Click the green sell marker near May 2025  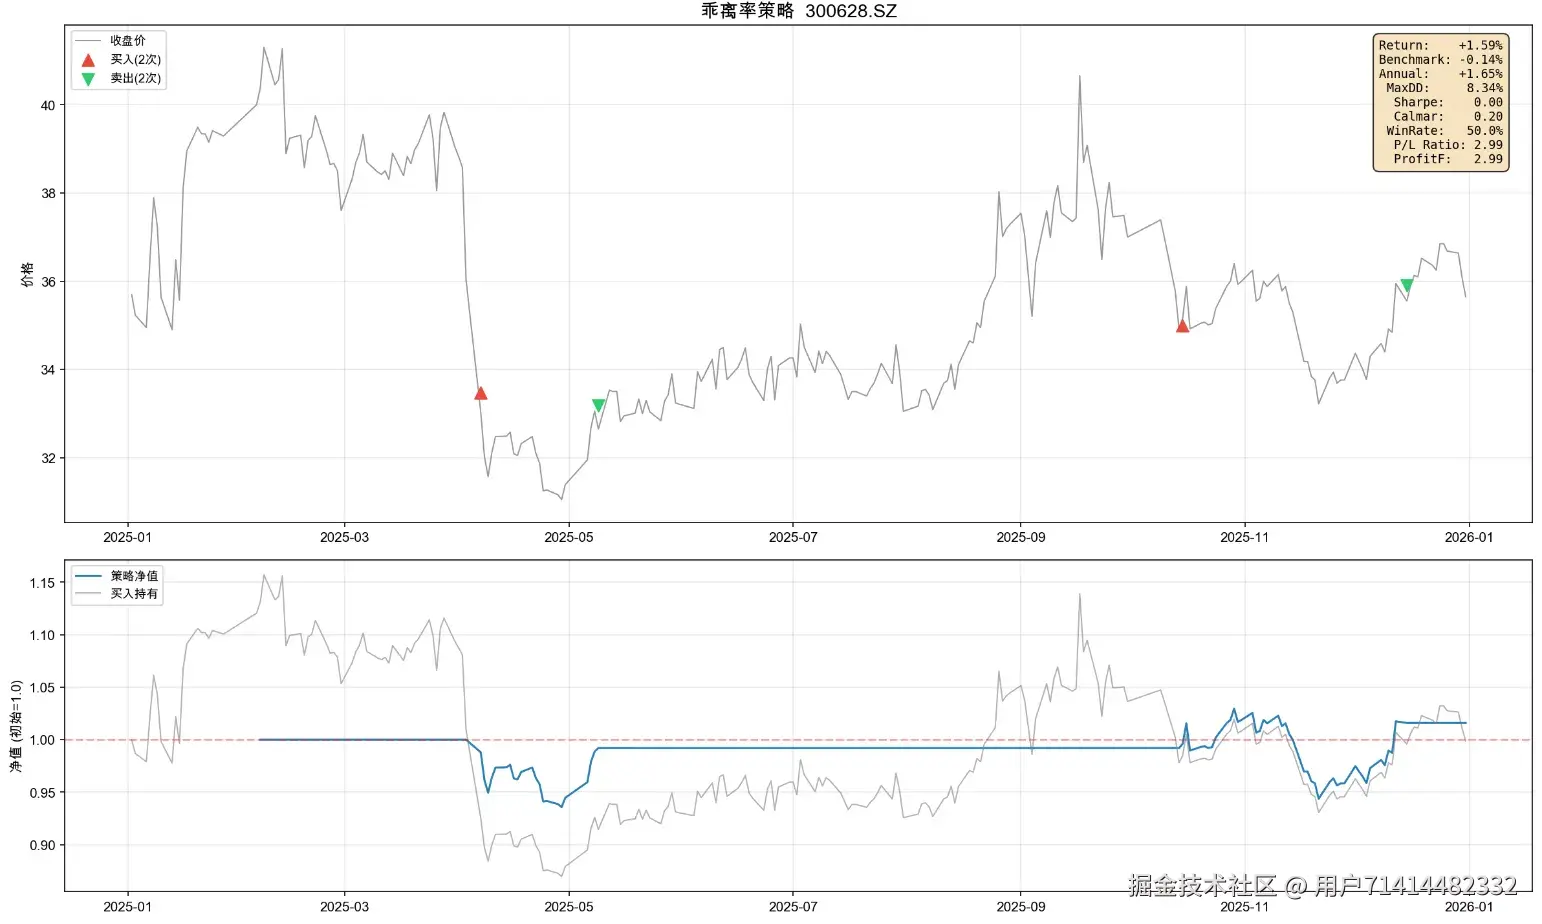tap(598, 405)
